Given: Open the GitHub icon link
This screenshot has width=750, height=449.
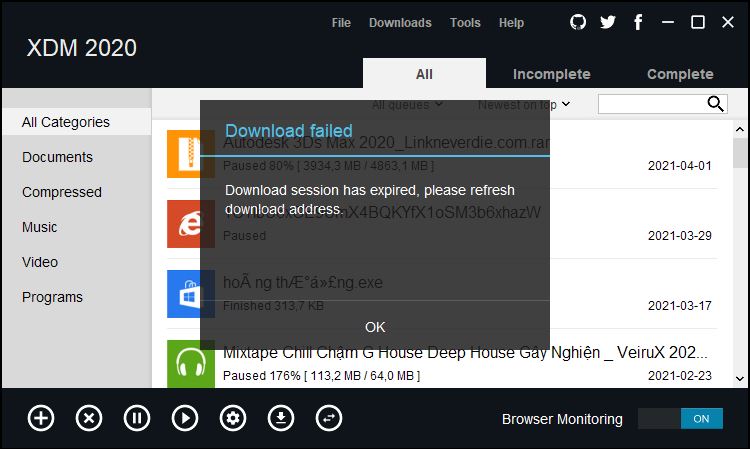Looking at the screenshot, I should 578,22.
